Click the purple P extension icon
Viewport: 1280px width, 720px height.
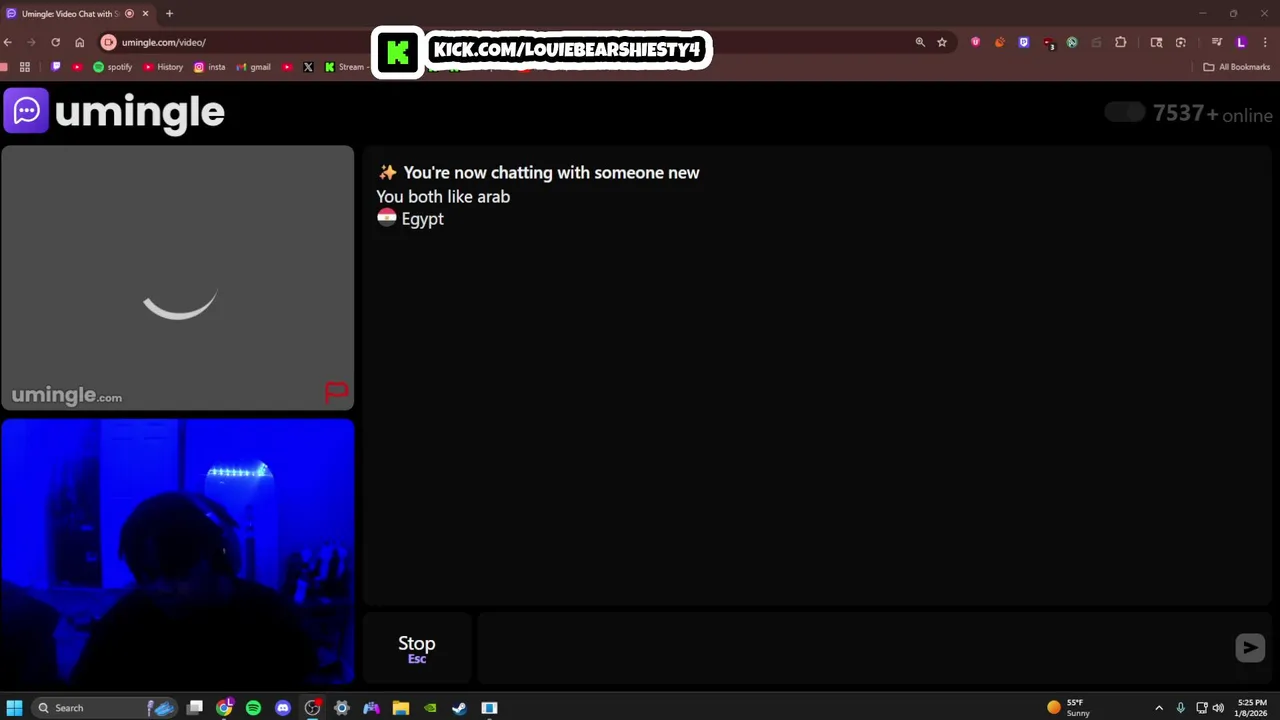[1023, 42]
